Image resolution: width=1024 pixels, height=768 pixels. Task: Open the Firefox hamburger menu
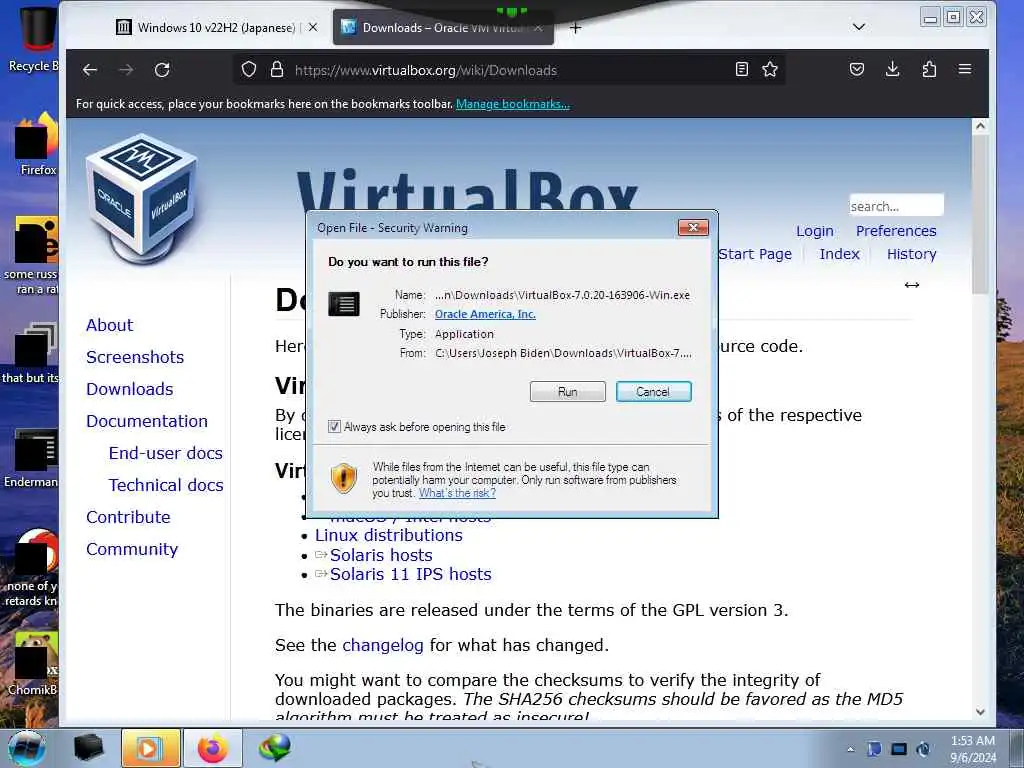tap(965, 69)
